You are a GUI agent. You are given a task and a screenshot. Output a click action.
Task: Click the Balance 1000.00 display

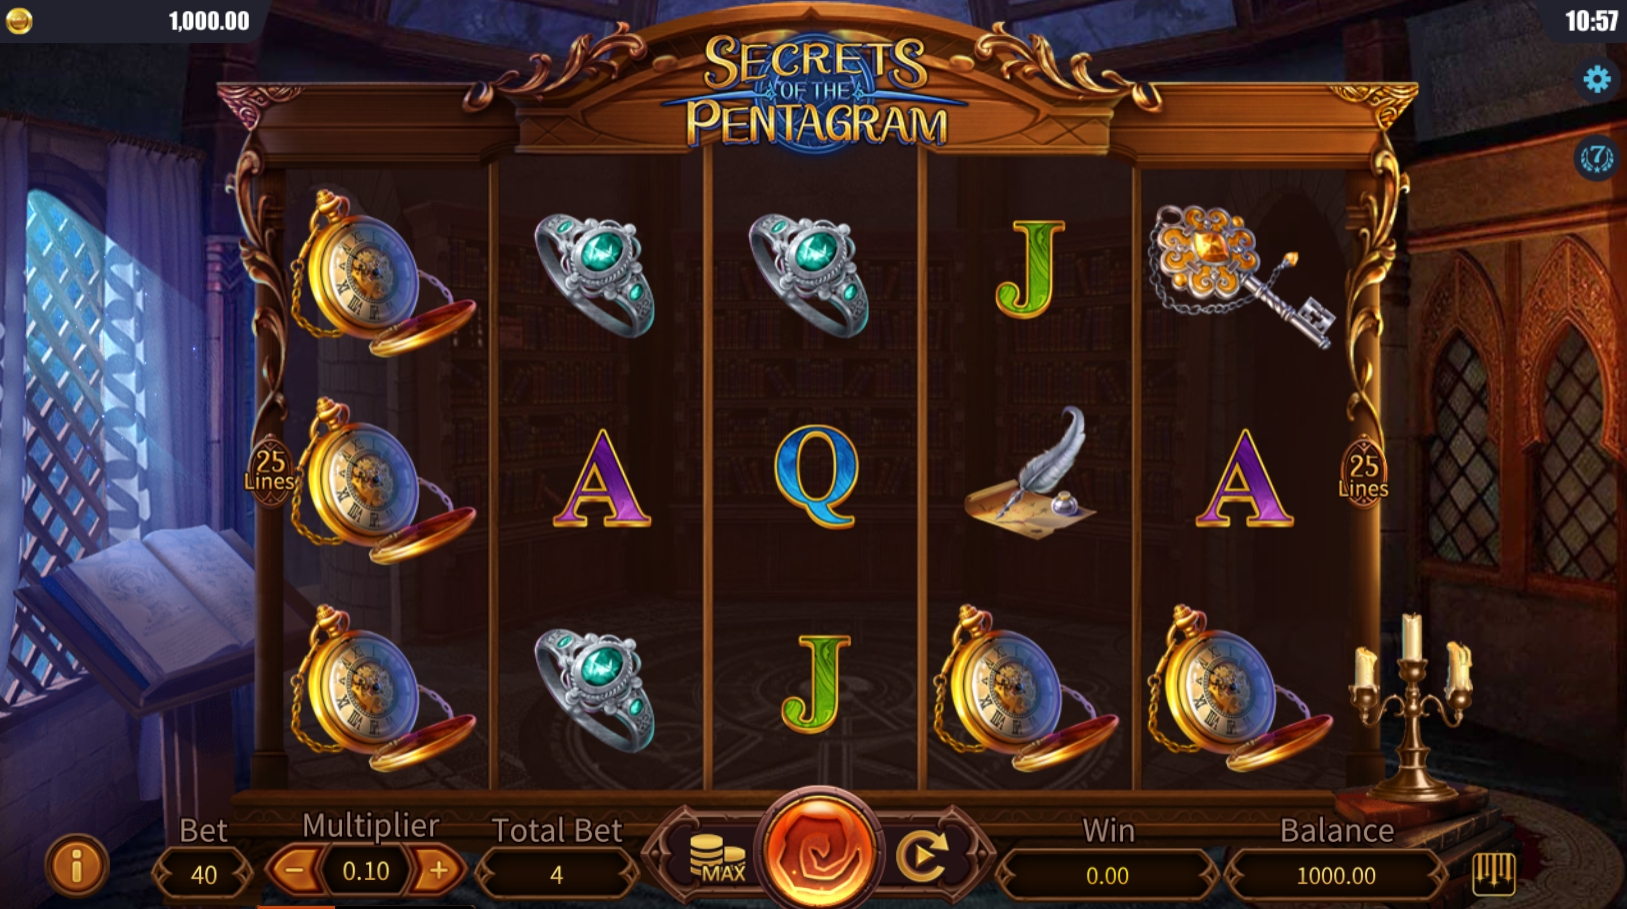[x=1336, y=876]
